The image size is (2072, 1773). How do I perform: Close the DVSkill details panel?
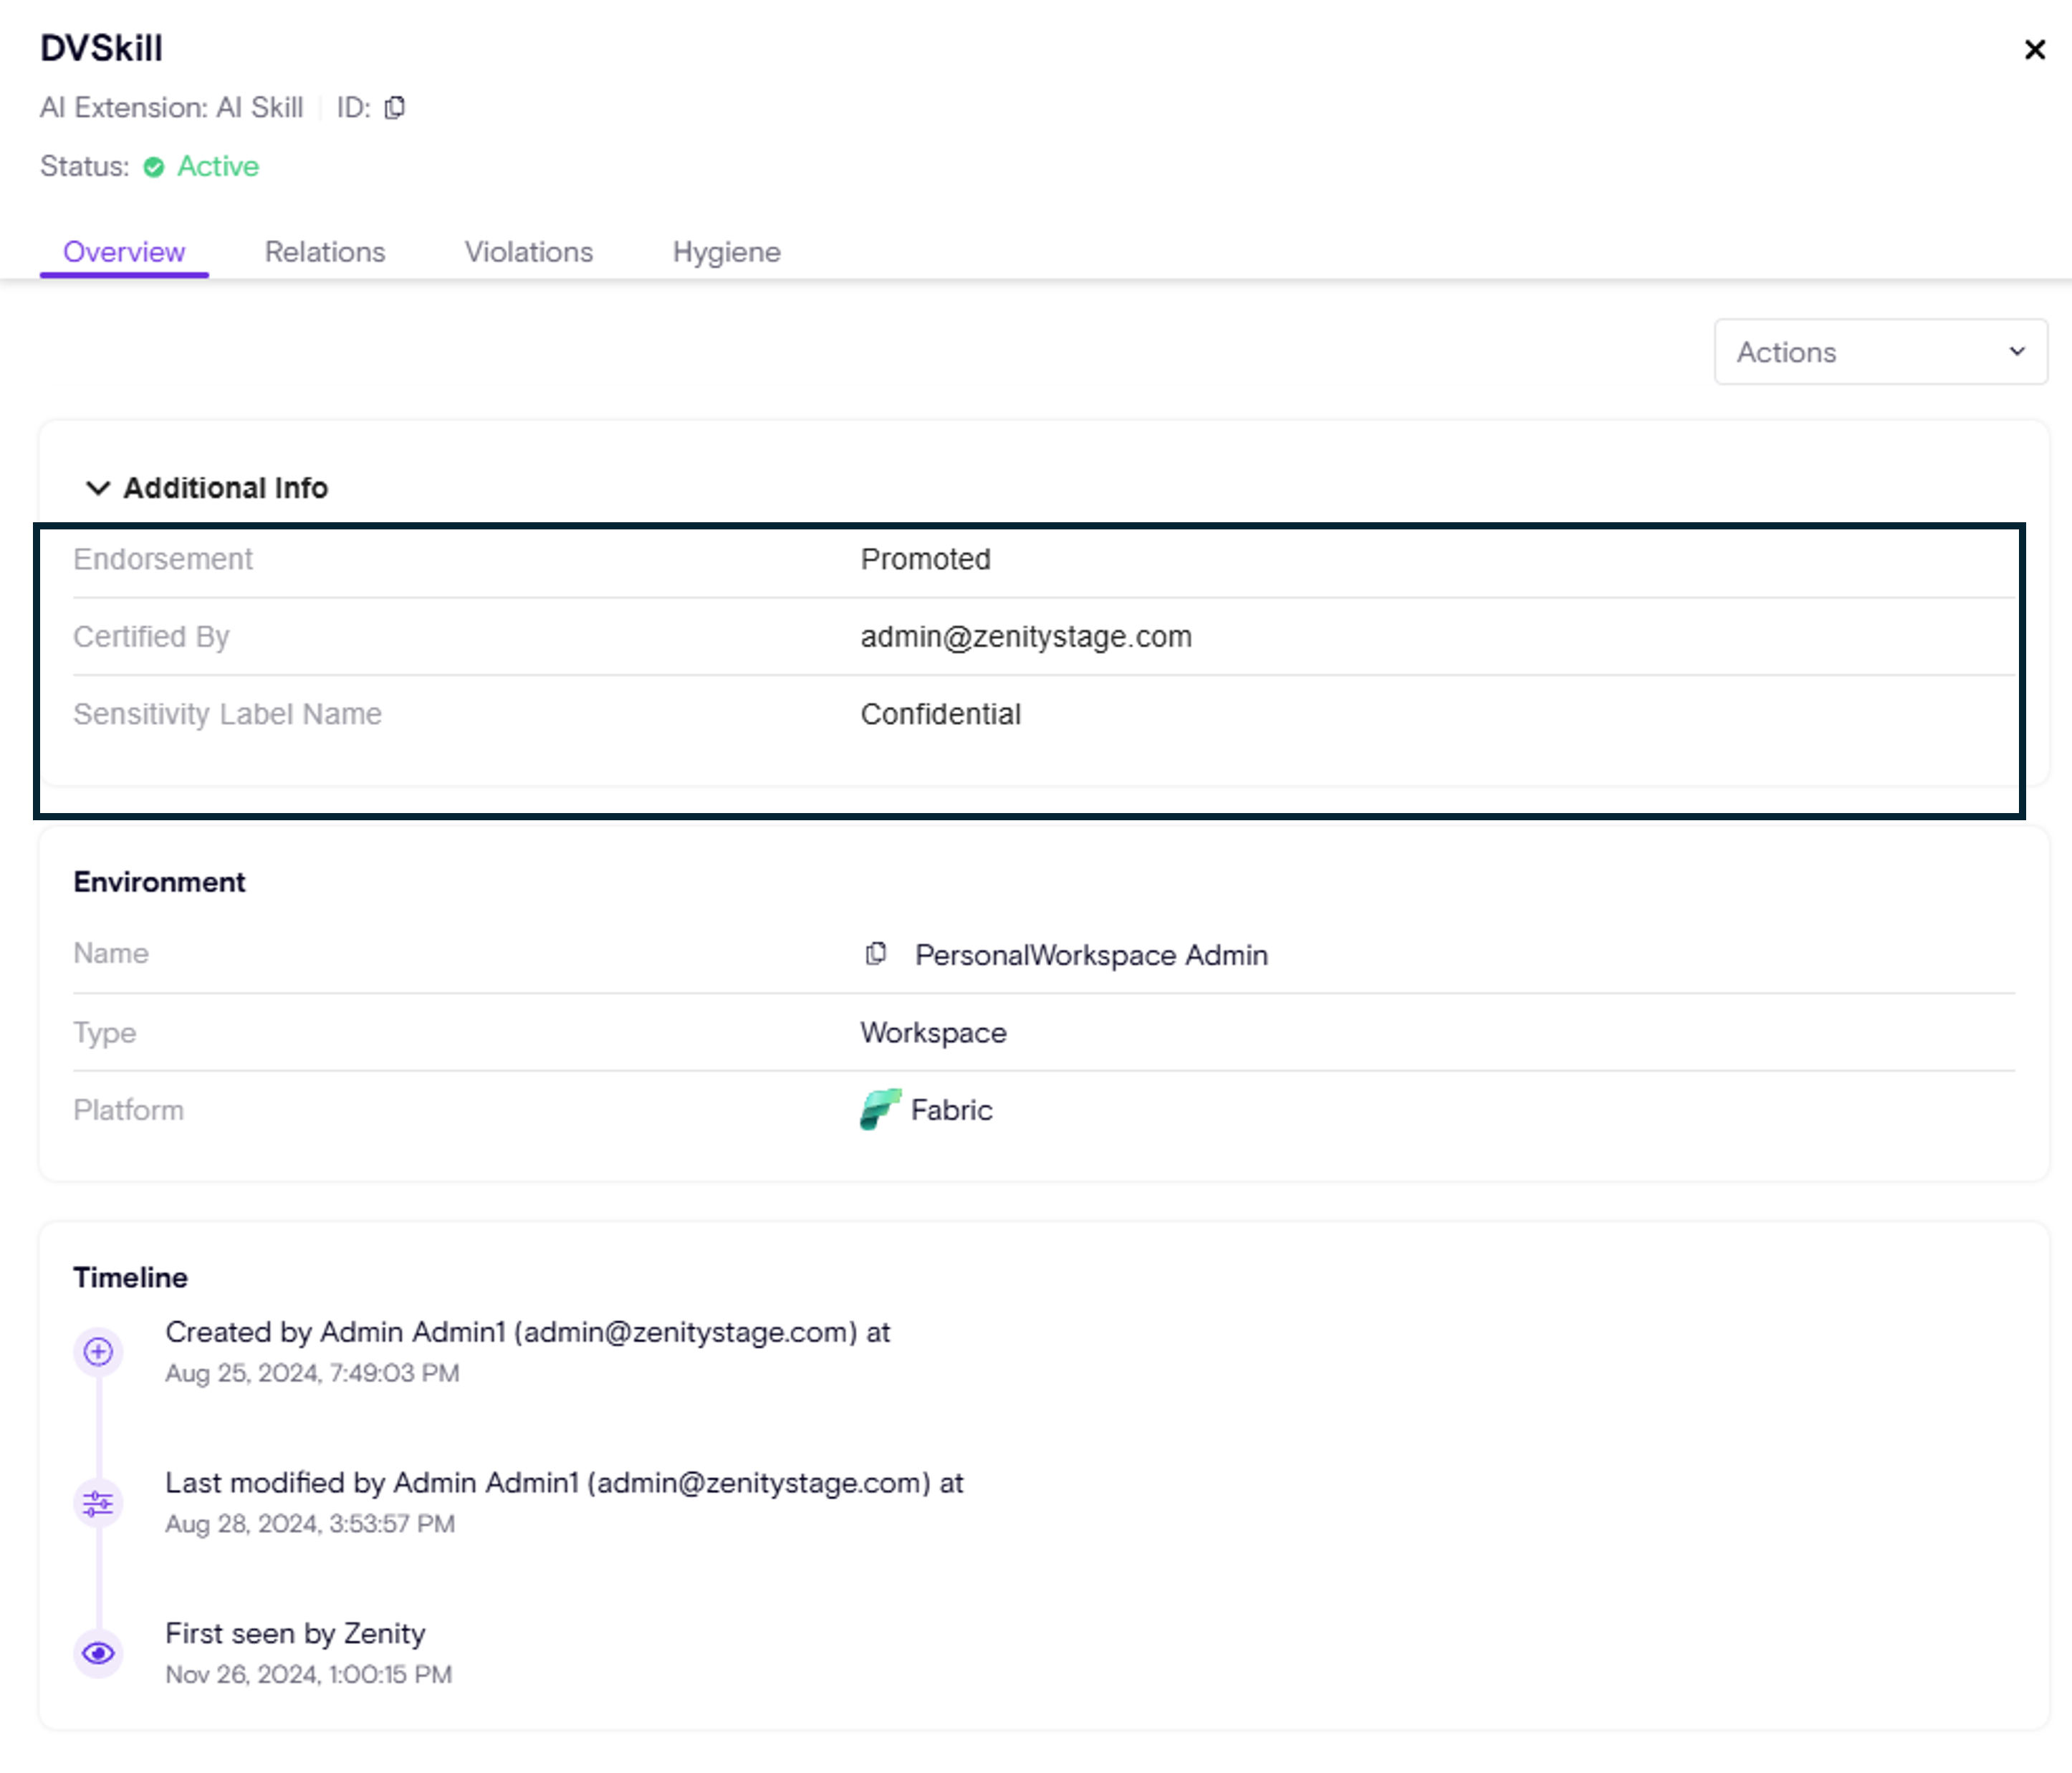click(x=2034, y=50)
